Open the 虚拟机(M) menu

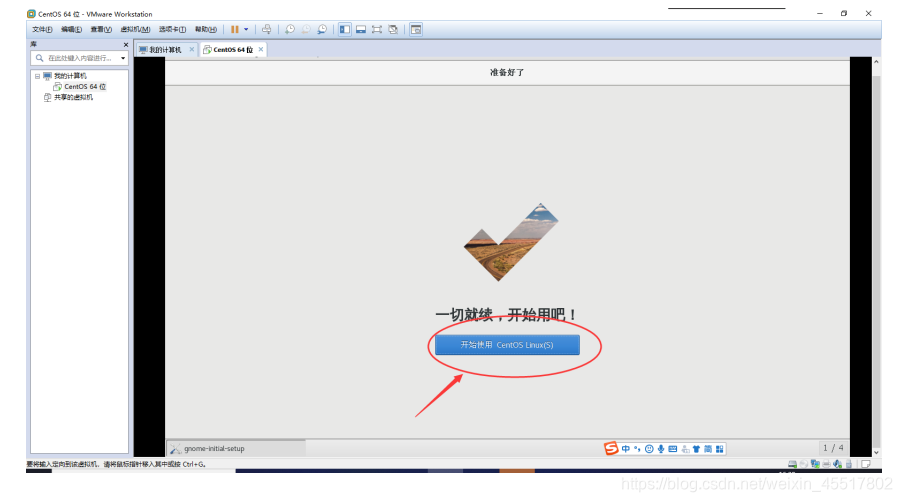click(135, 29)
